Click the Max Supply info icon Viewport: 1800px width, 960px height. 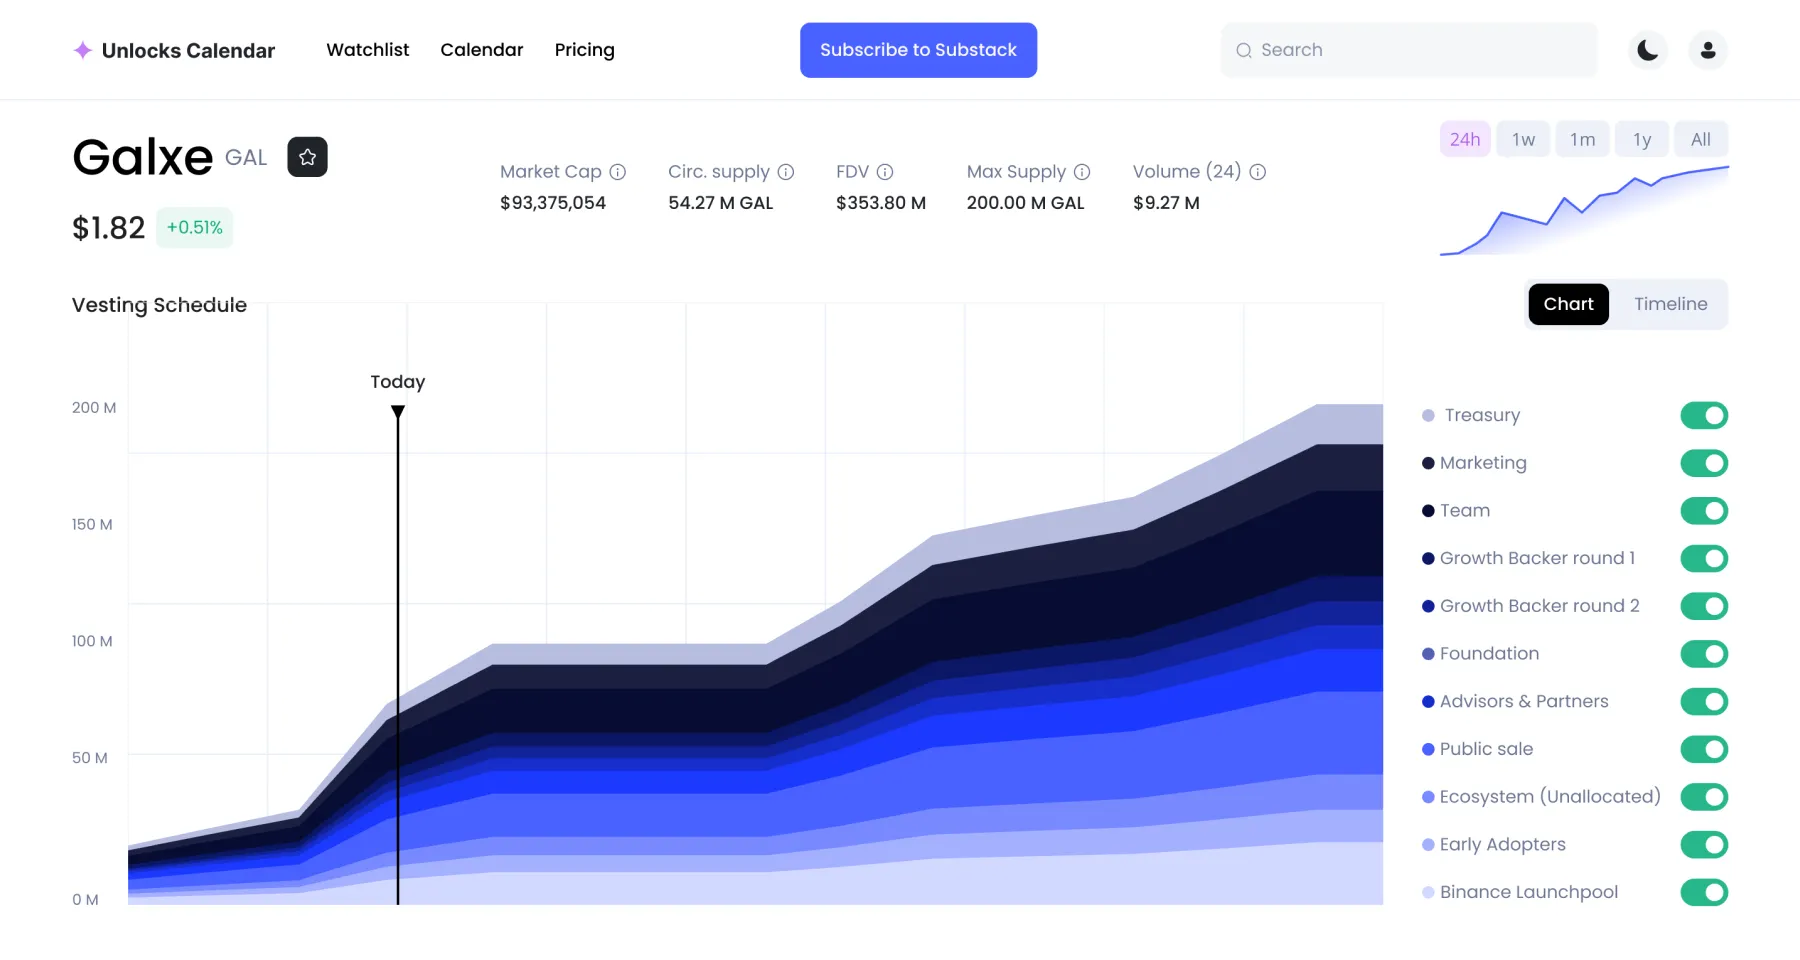(1082, 172)
